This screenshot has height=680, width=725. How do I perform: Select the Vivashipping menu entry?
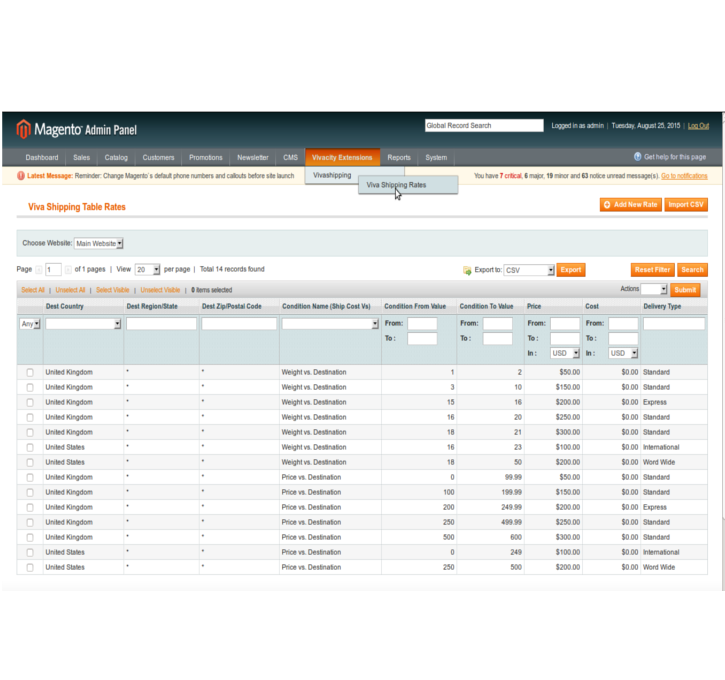click(332, 175)
